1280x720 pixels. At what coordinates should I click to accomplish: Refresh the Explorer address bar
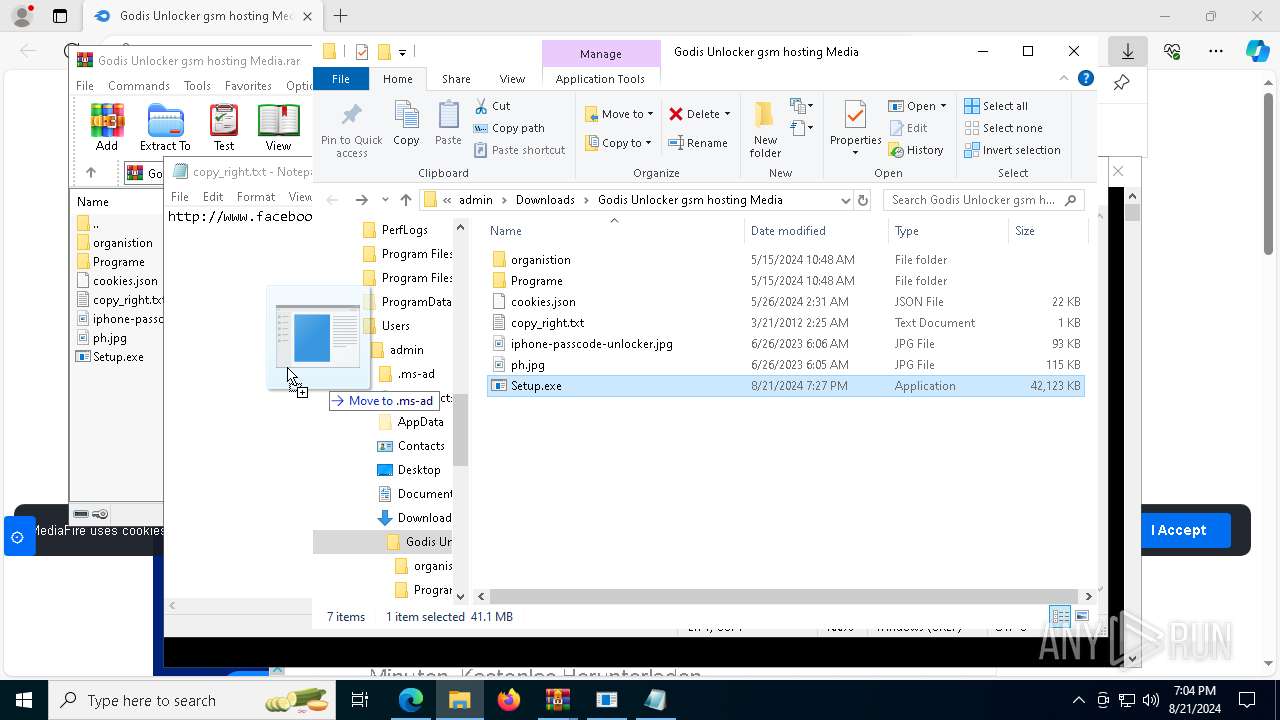(x=863, y=200)
